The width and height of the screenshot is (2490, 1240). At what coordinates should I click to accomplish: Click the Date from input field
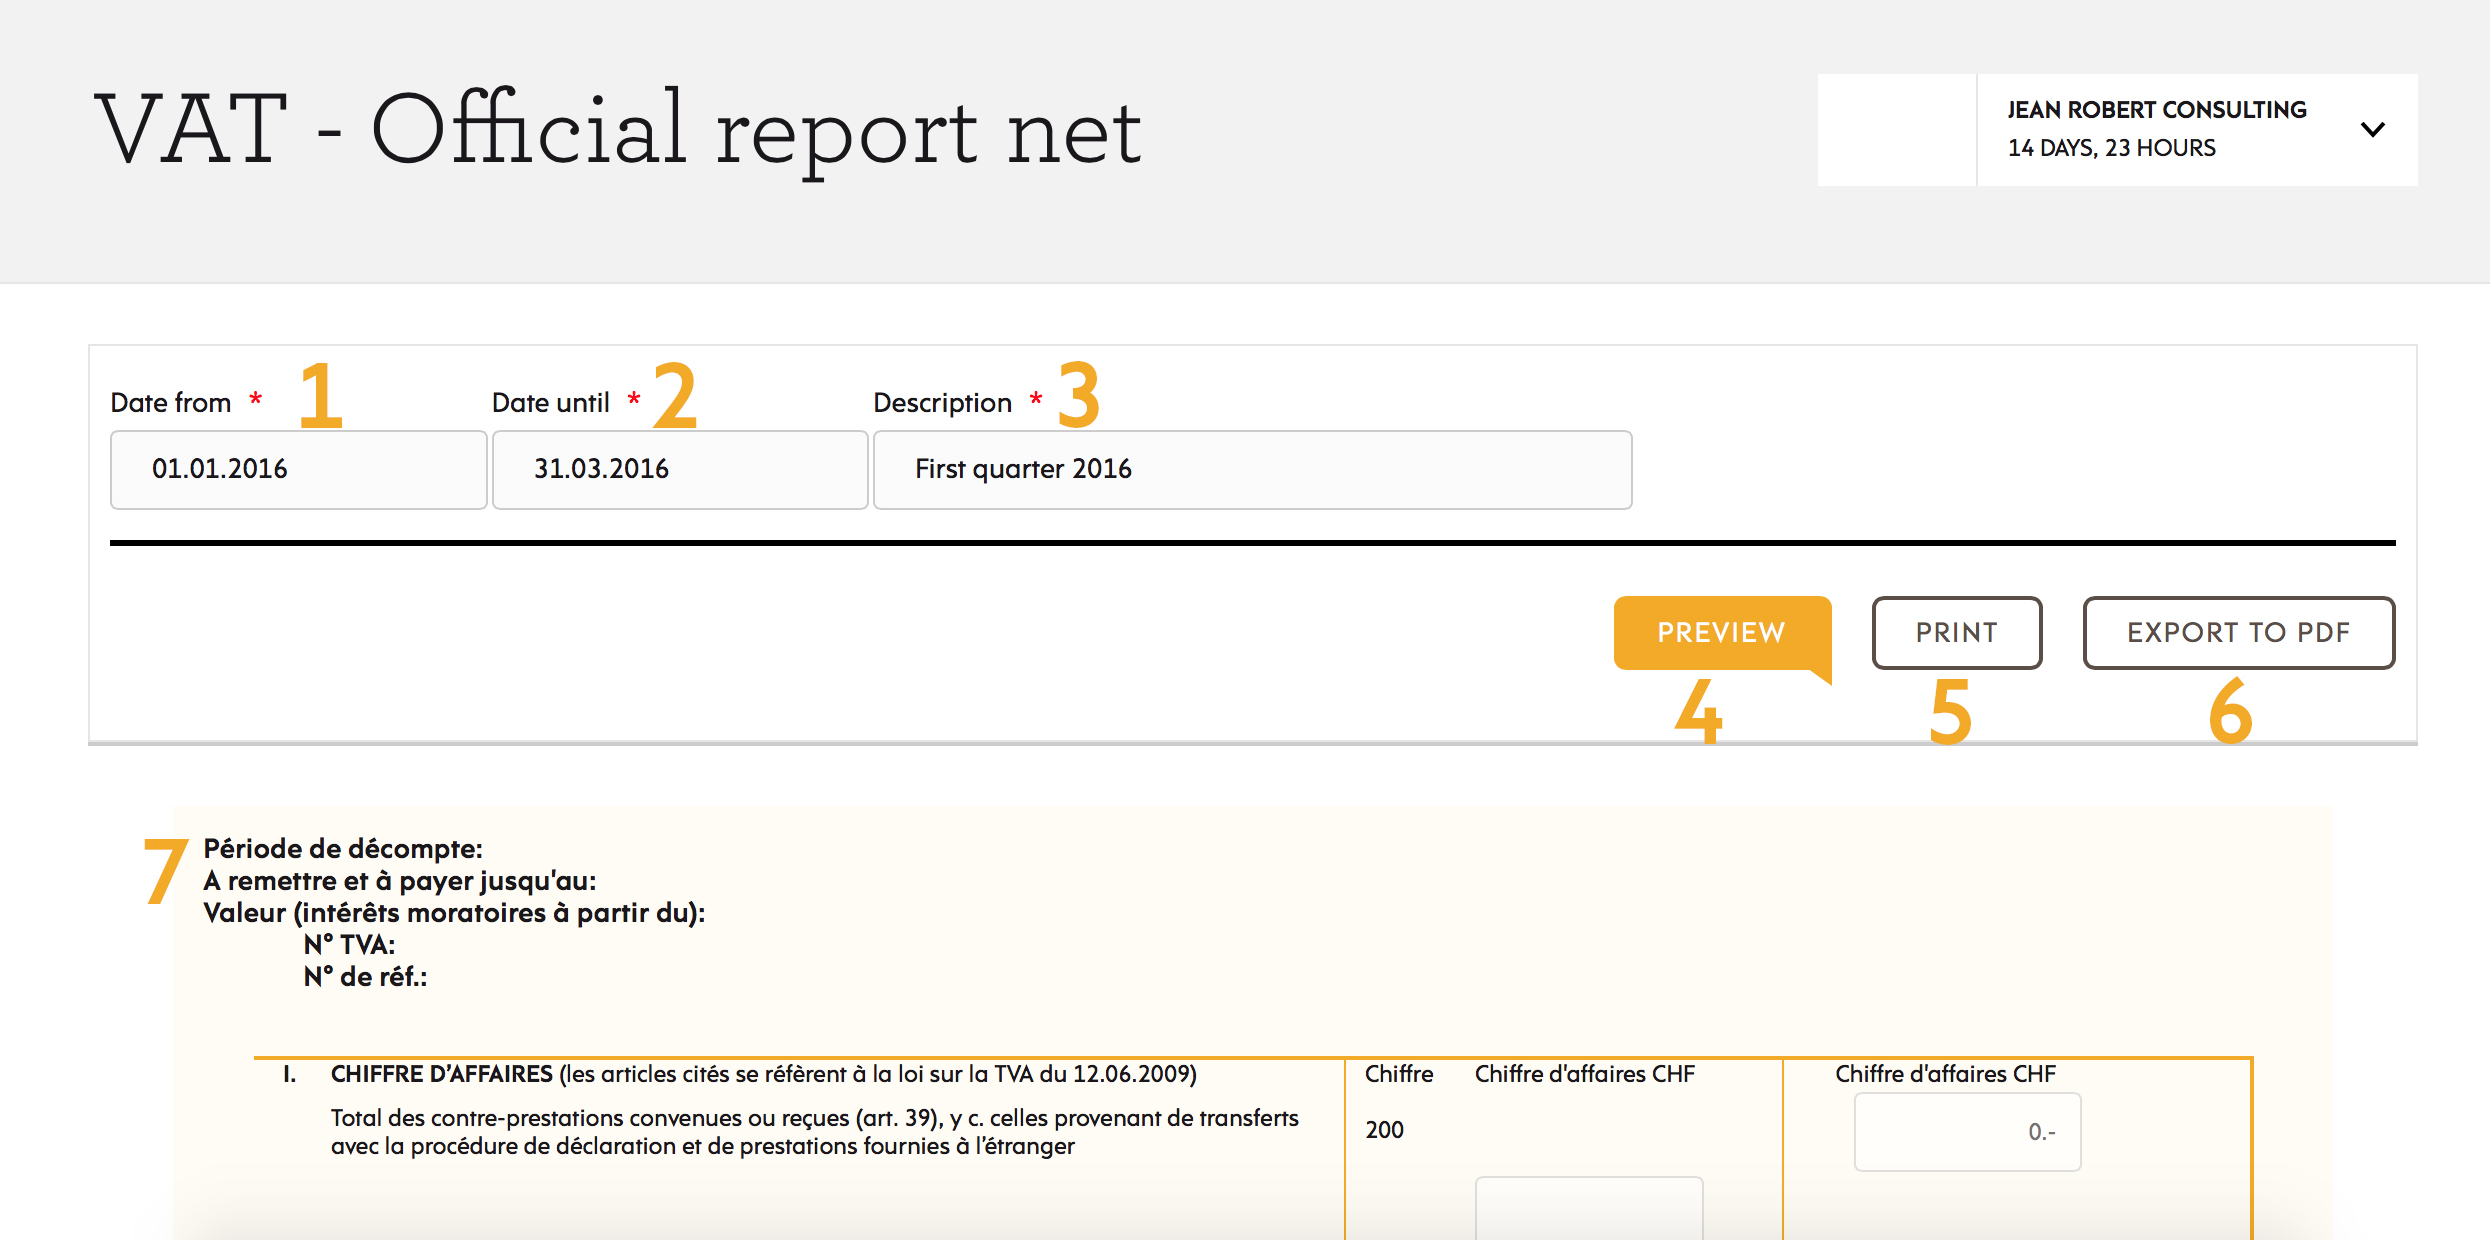(298, 469)
